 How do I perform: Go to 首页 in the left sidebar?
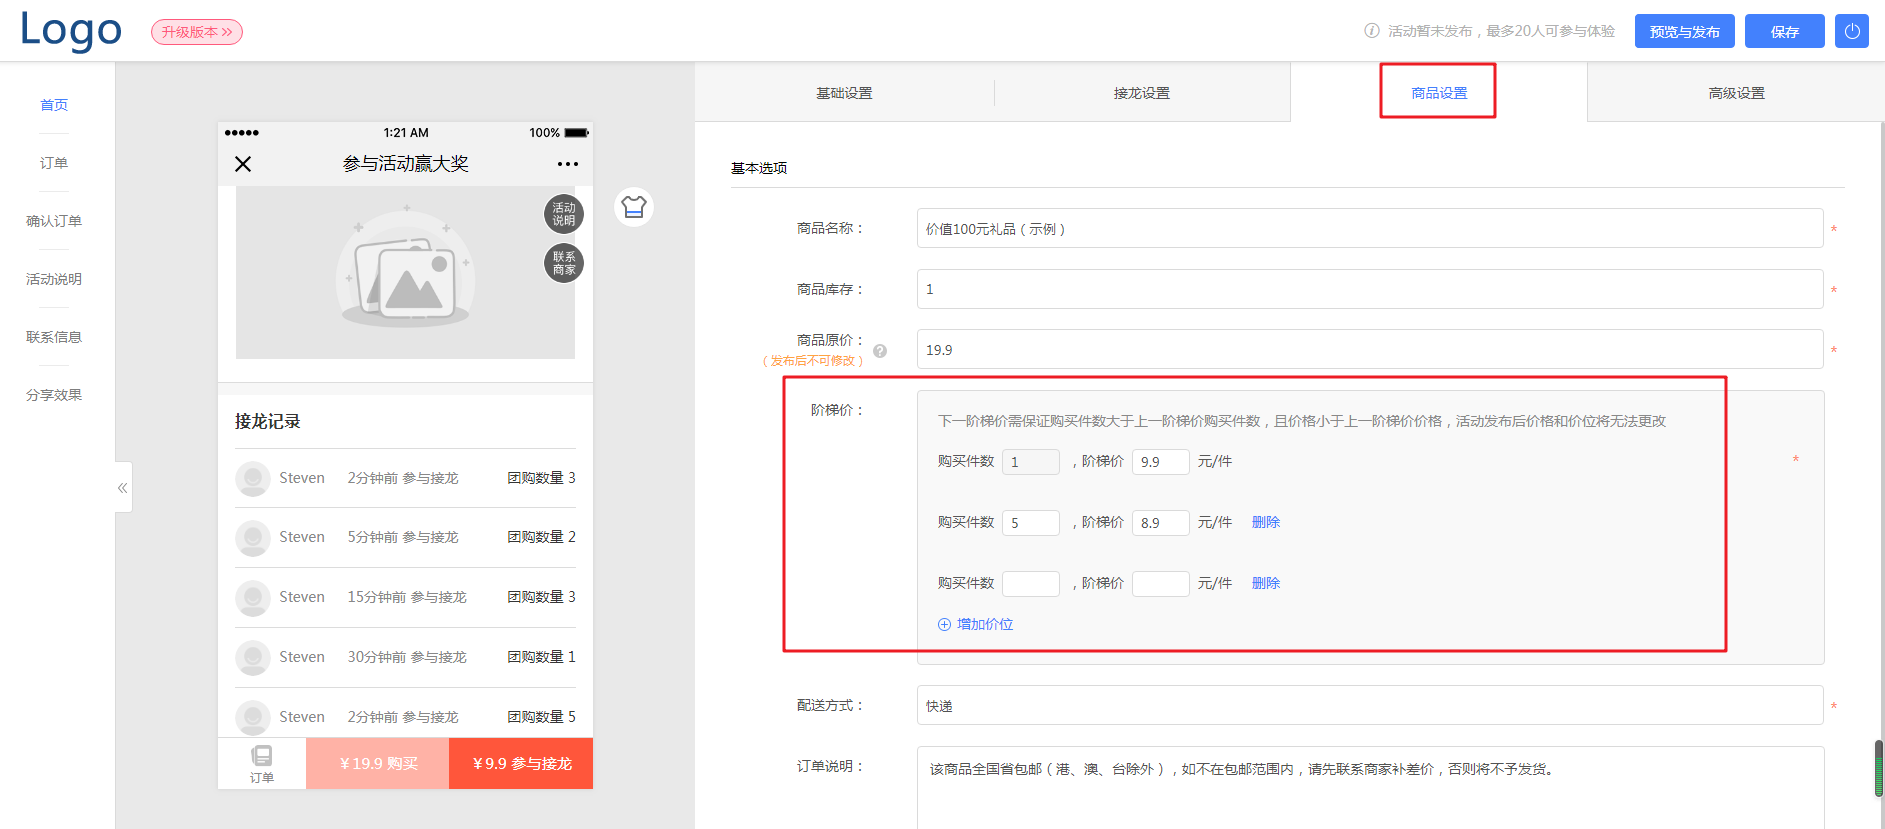coord(54,105)
